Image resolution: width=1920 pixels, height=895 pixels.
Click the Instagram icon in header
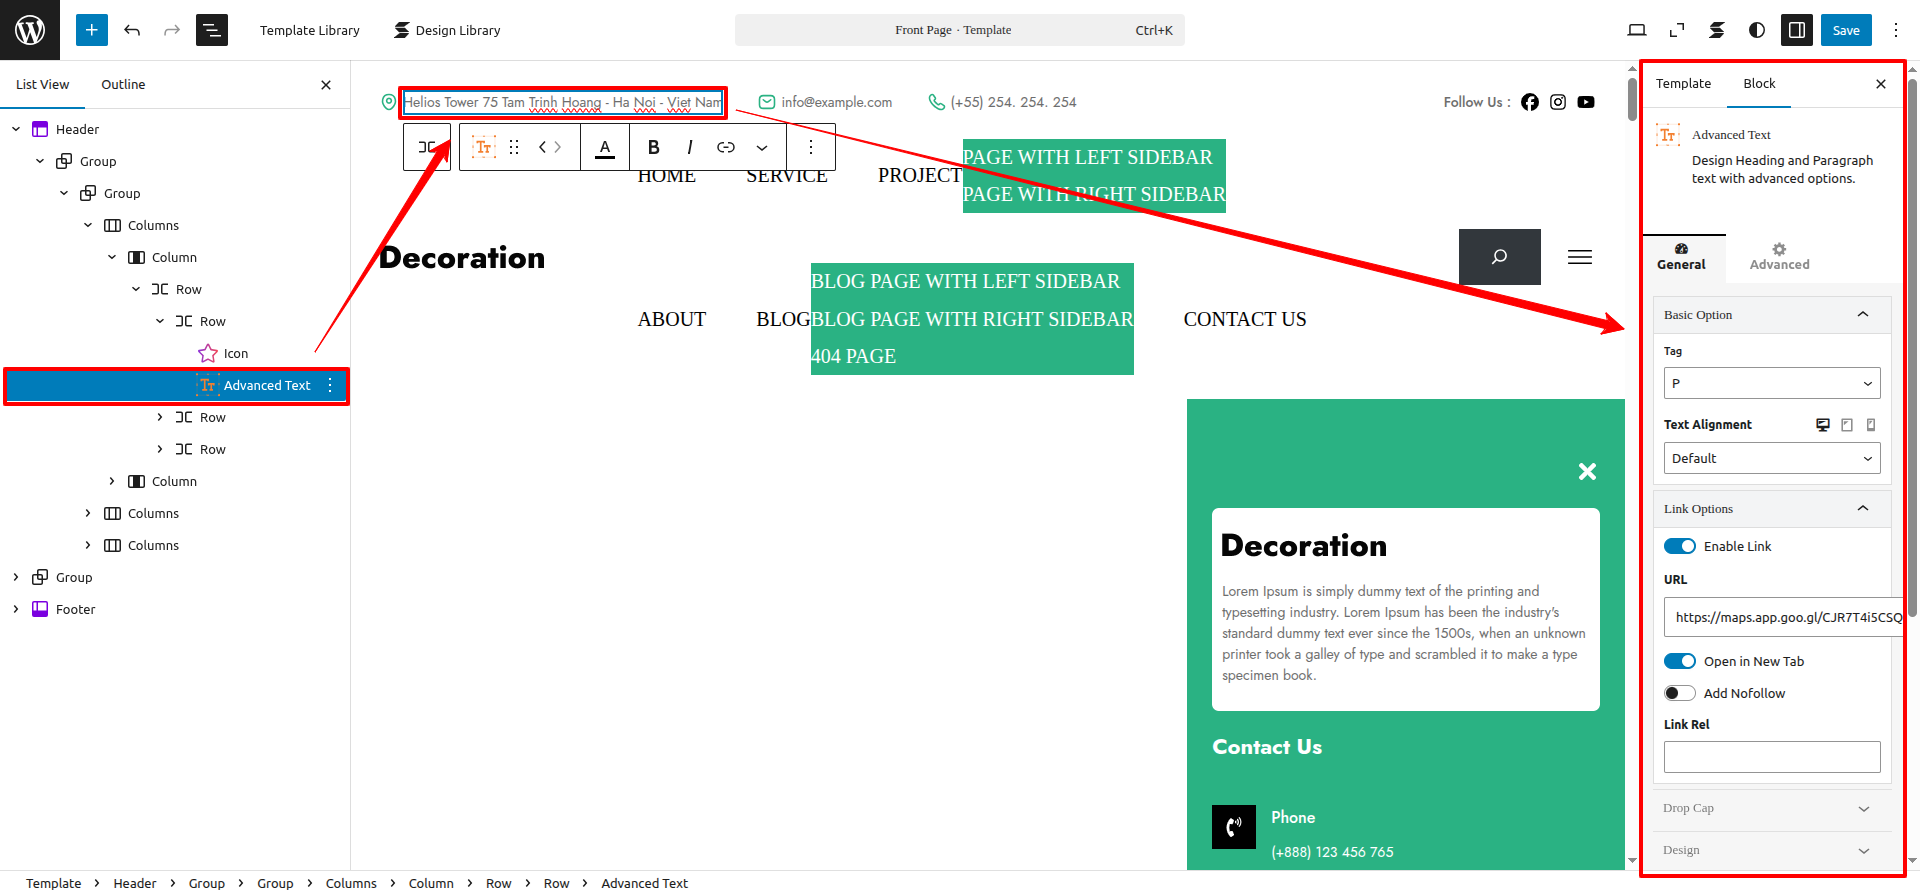tap(1558, 102)
